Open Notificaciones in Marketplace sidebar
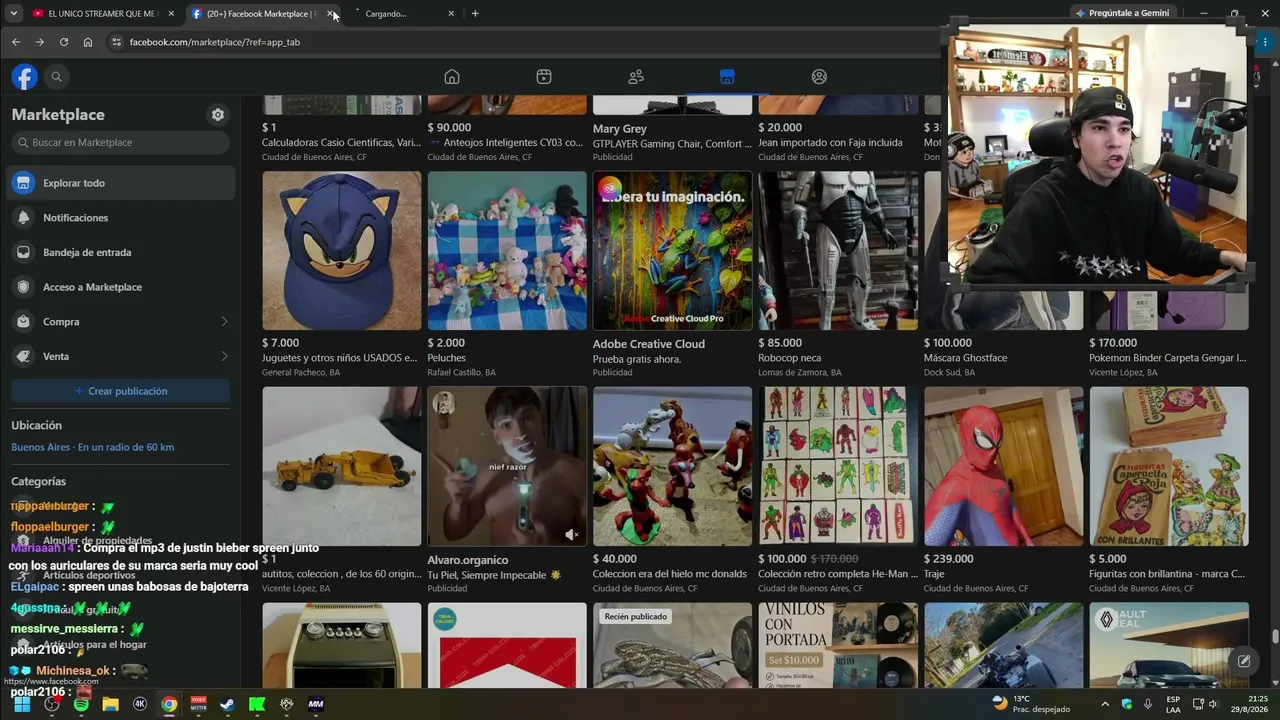The width and height of the screenshot is (1280, 720). click(x=121, y=218)
